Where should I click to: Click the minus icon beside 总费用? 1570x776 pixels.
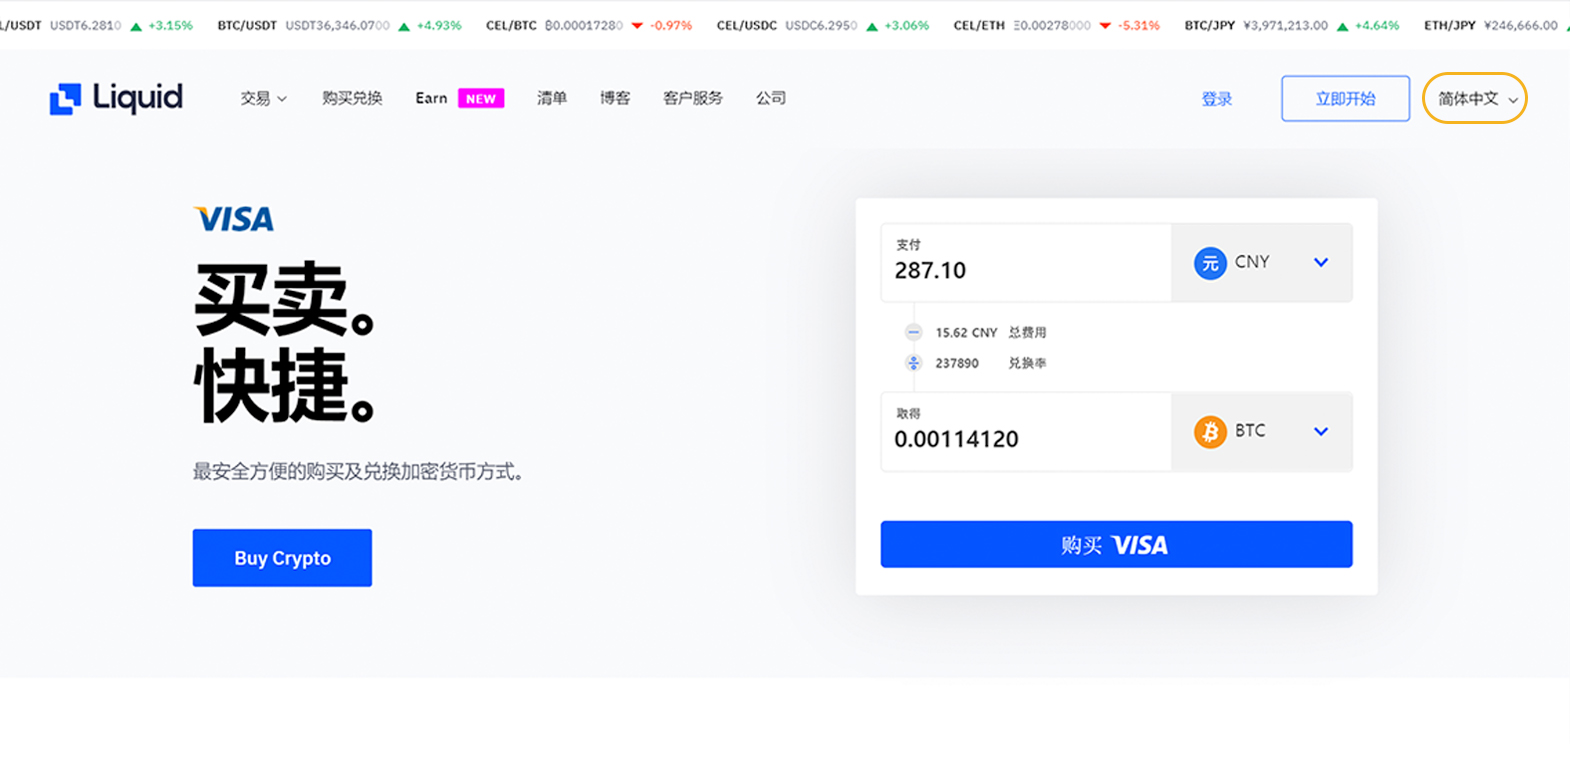[x=914, y=332]
